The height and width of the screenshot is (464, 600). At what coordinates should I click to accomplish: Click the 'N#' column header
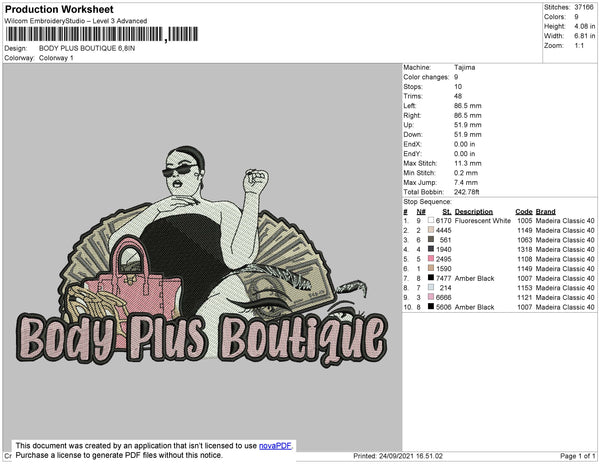click(x=421, y=212)
